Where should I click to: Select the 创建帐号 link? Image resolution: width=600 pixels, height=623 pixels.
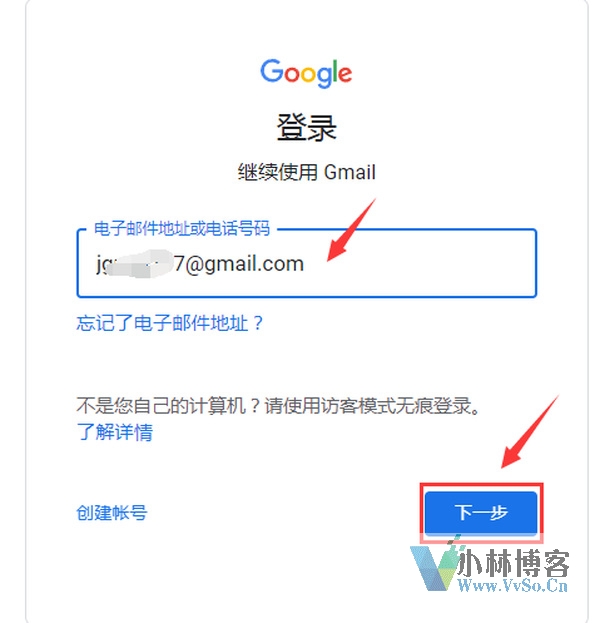click(112, 513)
